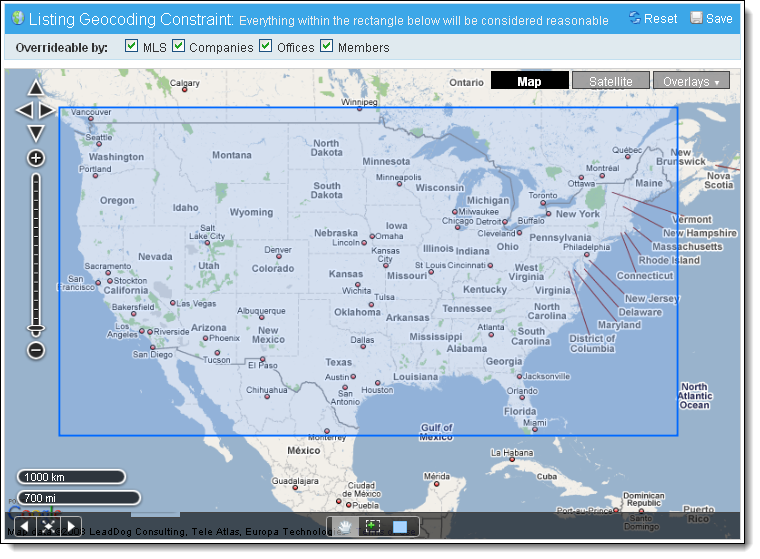Click the Las Vegas city marker
Image resolution: width=760 pixels, height=559 pixels.
(x=173, y=303)
